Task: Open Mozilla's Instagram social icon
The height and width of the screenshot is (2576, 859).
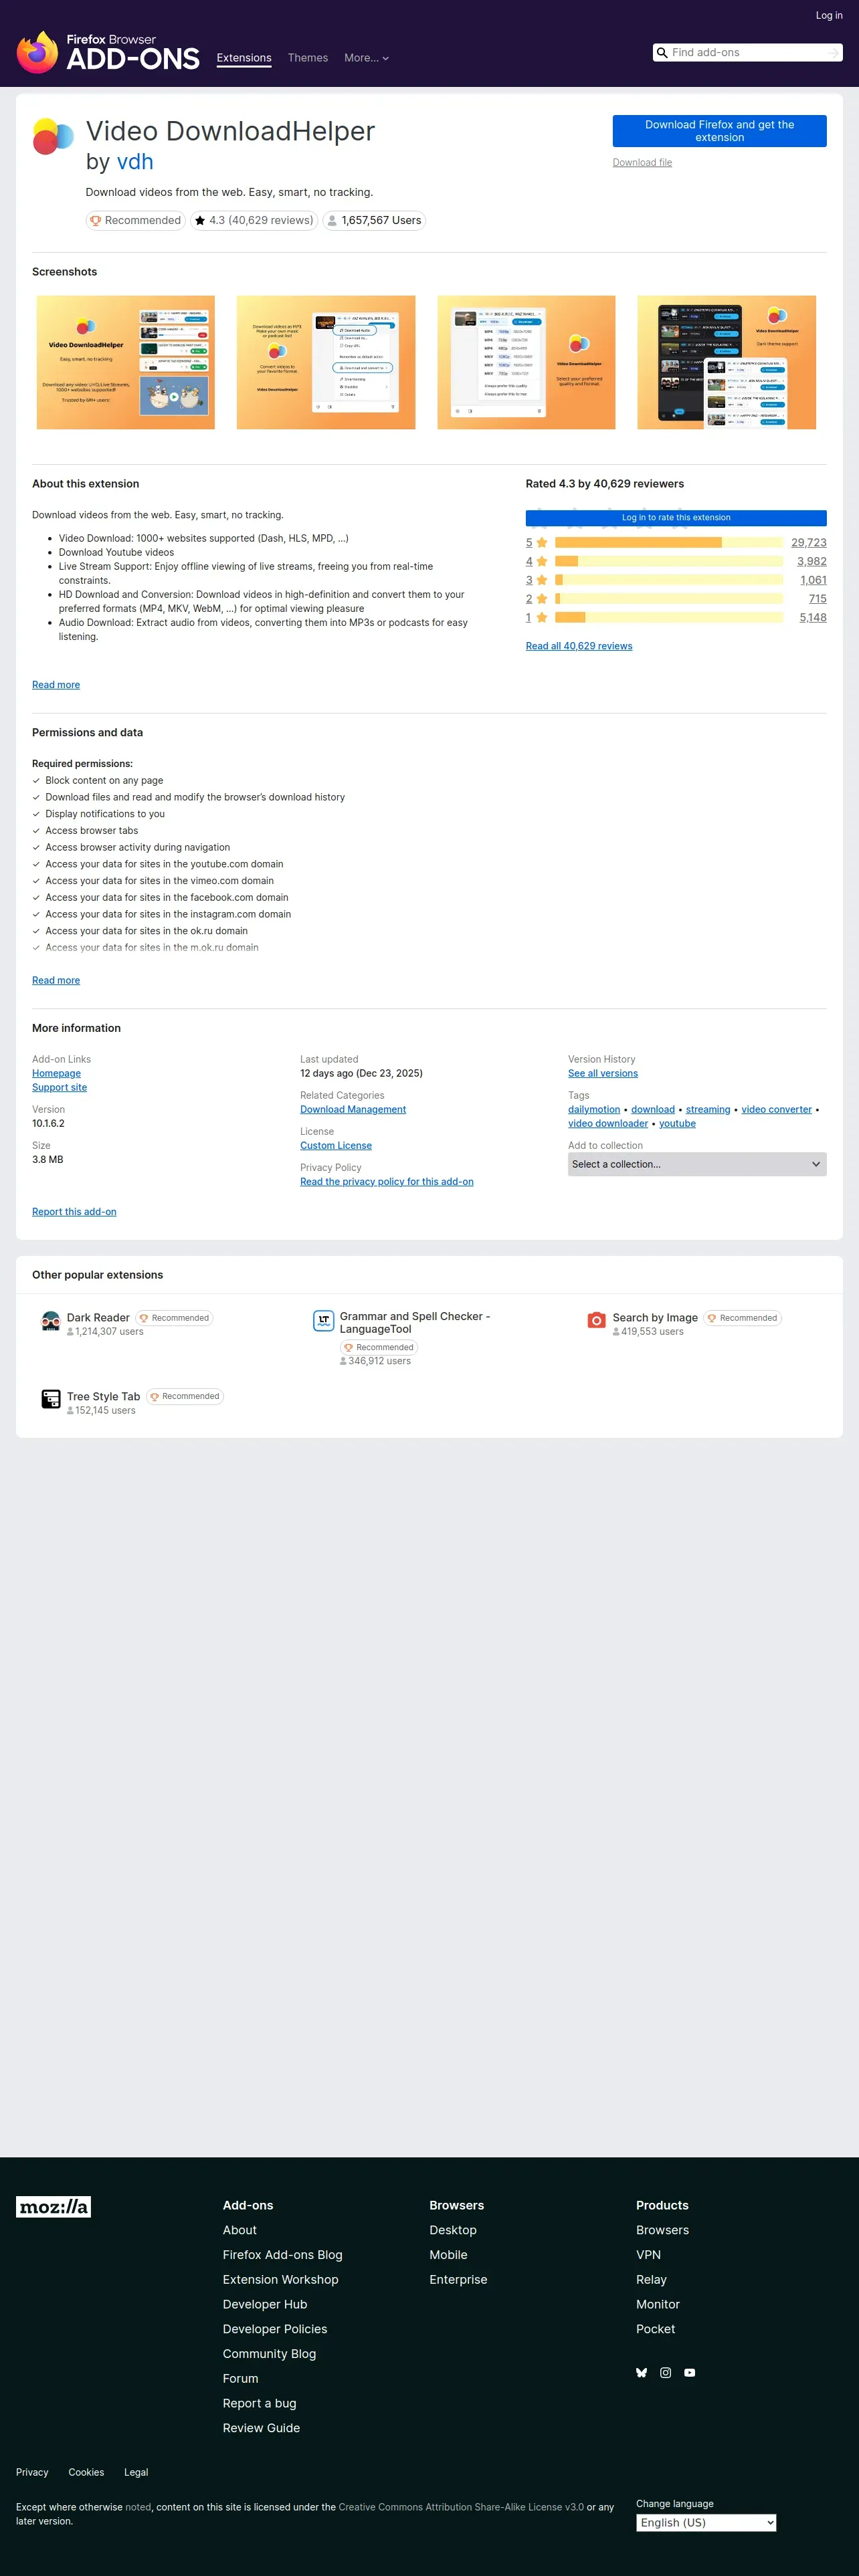Action: point(666,2373)
